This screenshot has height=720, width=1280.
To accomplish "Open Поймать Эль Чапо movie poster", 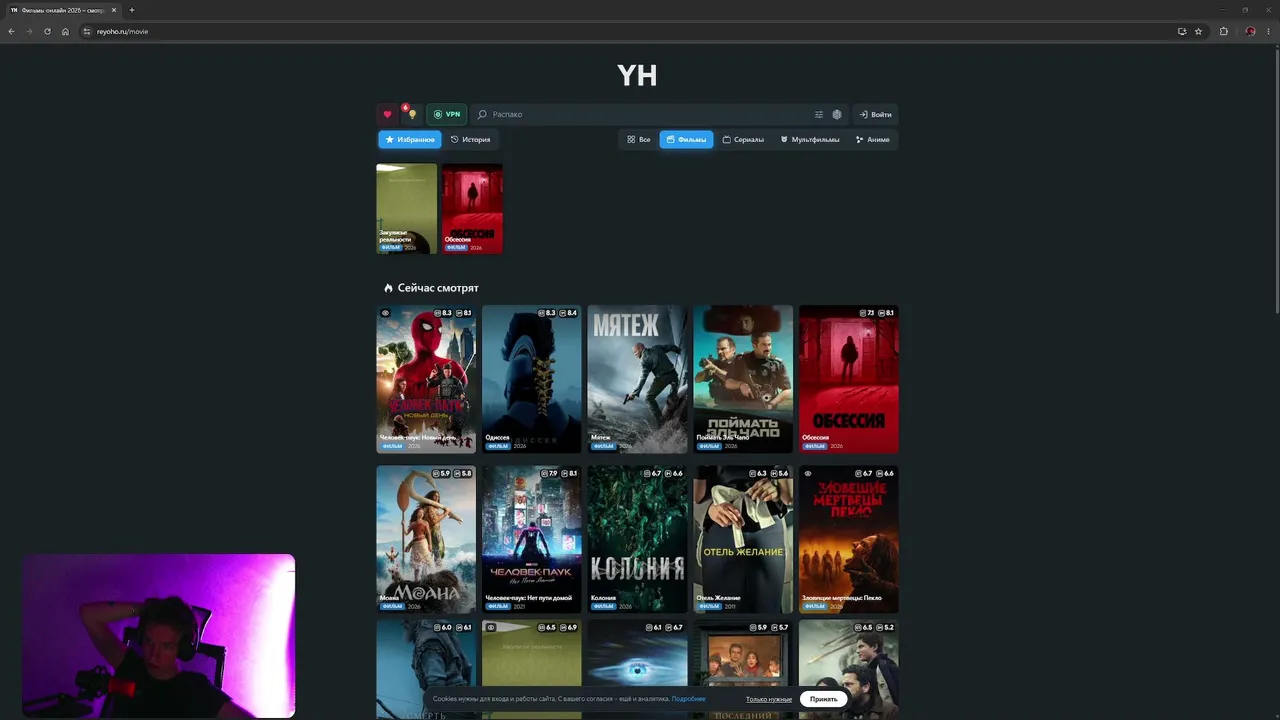I will tap(743, 379).
